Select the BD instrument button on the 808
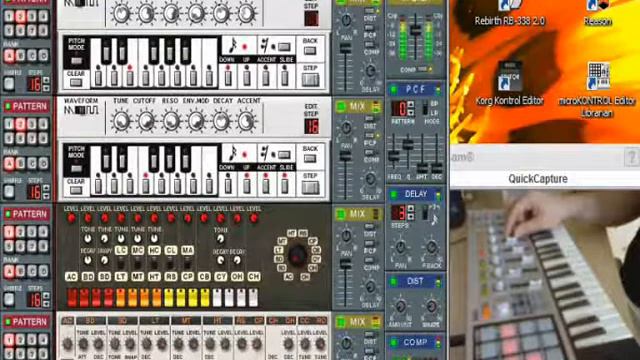Screen dimensions: 640x360 click(88, 276)
